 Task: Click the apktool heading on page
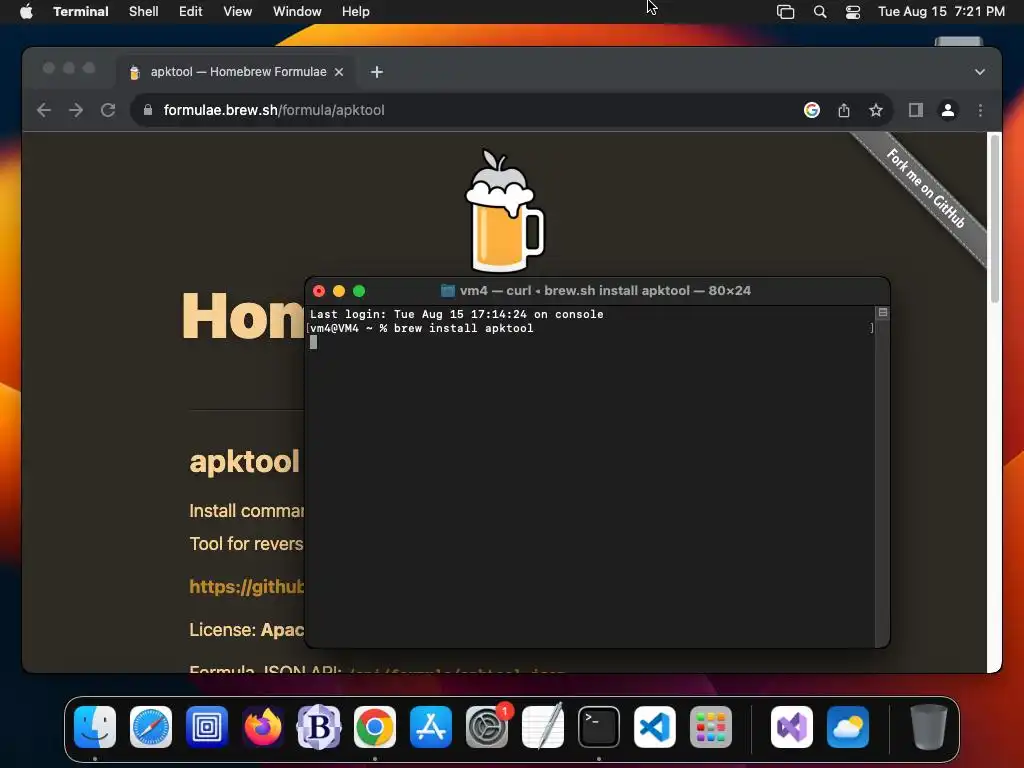point(244,461)
